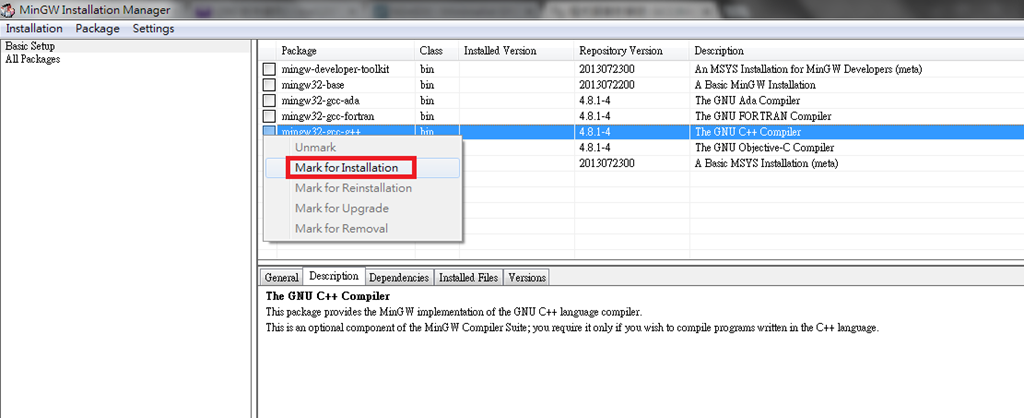Choose Mark for Installation in the context menu
This screenshot has width=1024, height=418.
(362, 168)
